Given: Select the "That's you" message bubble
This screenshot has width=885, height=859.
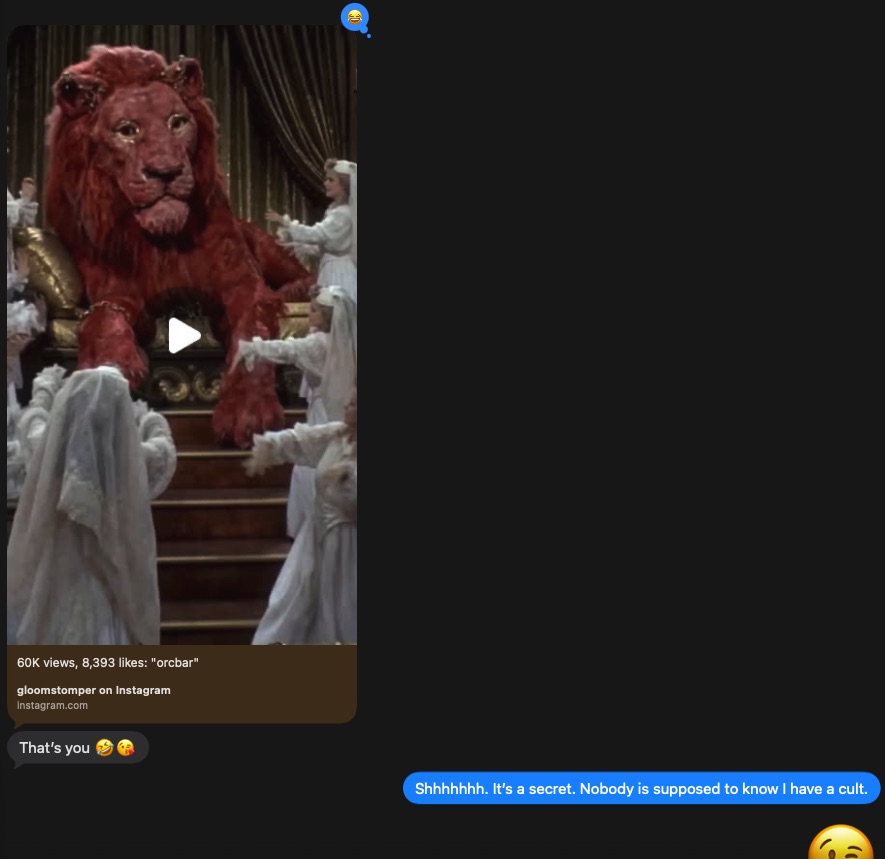Looking at the screenshot, I should (78, 748).
